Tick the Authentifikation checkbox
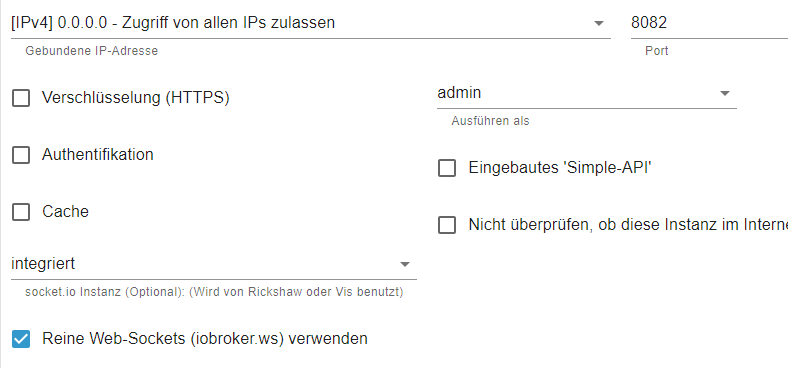The image size is (788, 368). (x=21, y=155)
